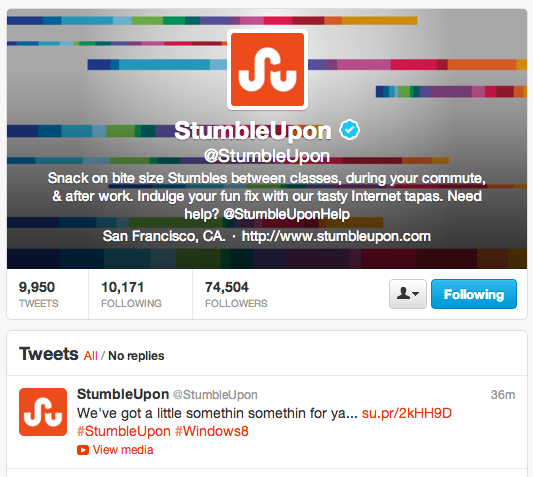Open the @StumbleUponHelp mention in bio

point(287,214)
